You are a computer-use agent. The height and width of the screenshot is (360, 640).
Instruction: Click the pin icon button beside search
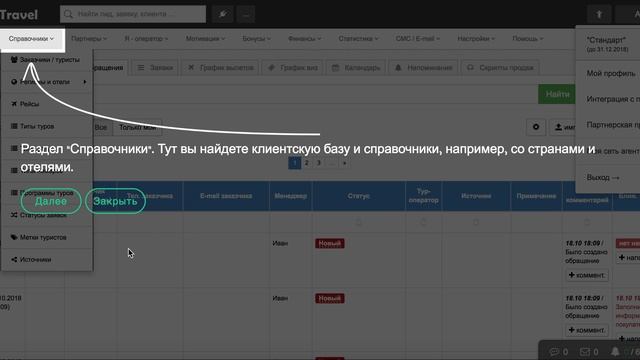223,14
